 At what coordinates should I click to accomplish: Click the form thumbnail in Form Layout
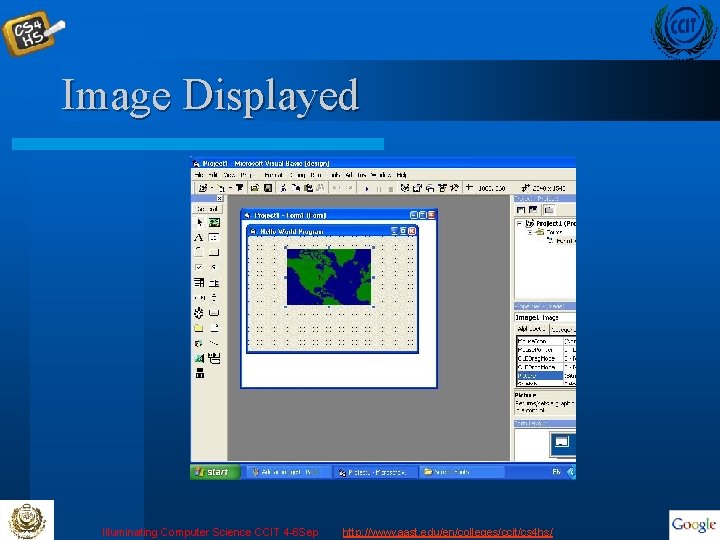562,442
